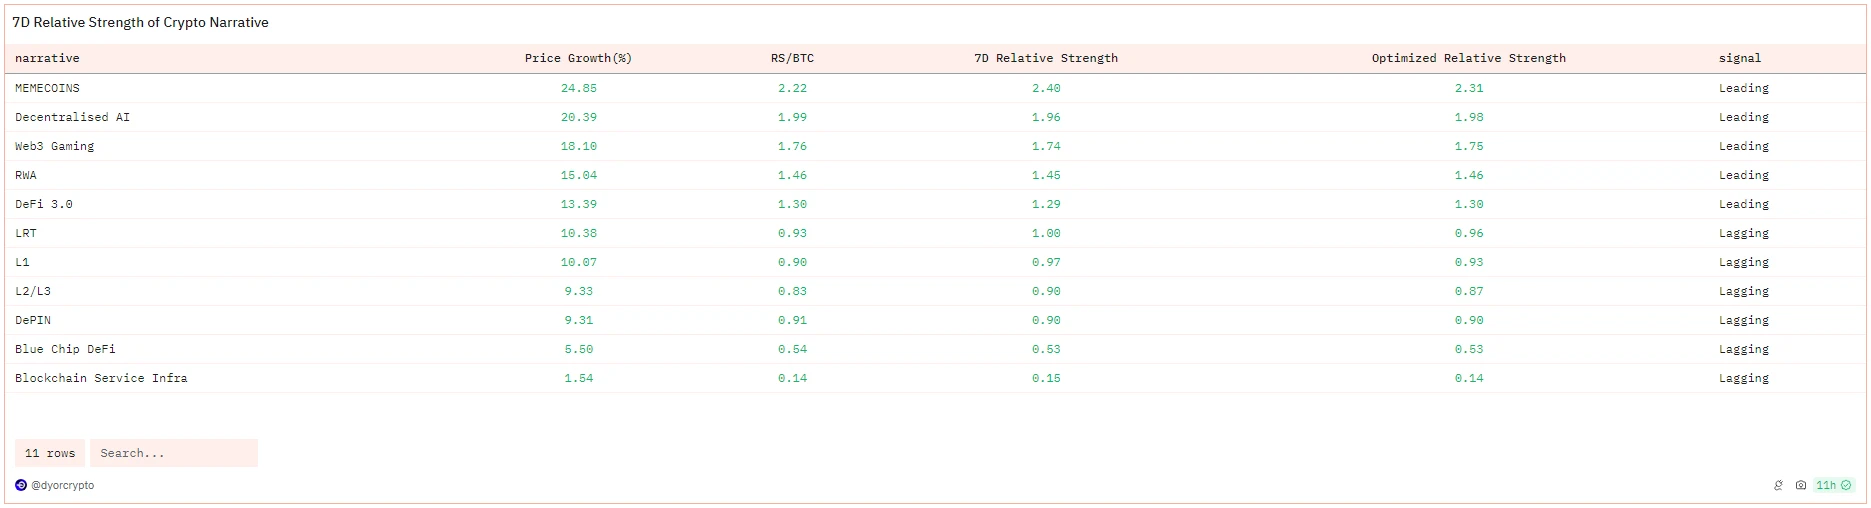
Task: Sort by Optimized Relative Strength header
Action: coord(1469,58)
